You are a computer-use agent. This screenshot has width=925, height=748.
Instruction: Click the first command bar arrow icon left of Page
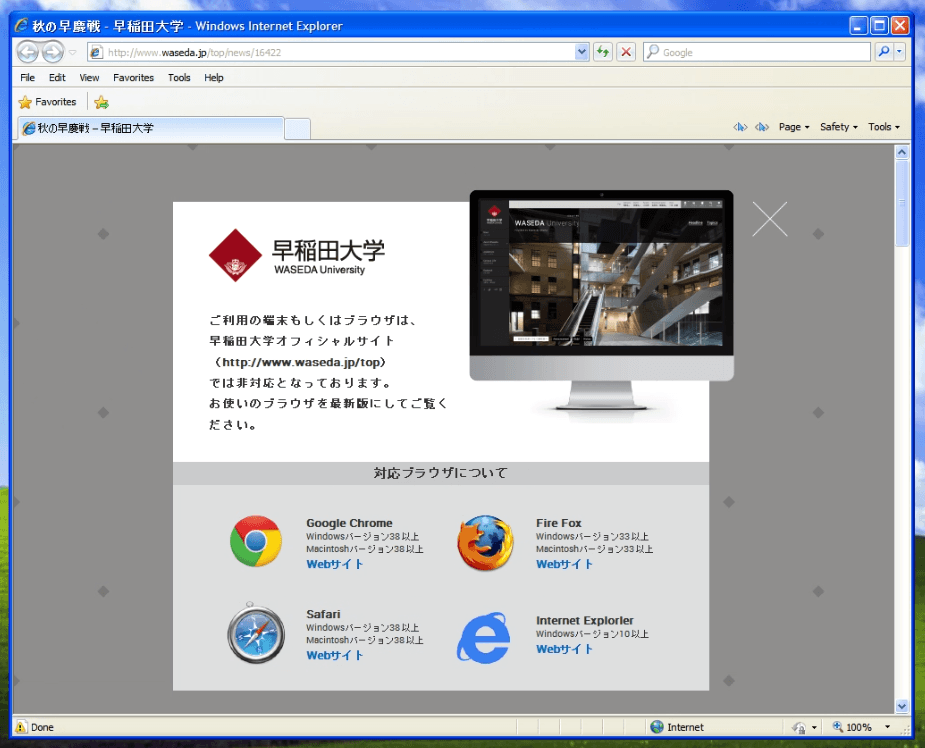click(740, 127)
